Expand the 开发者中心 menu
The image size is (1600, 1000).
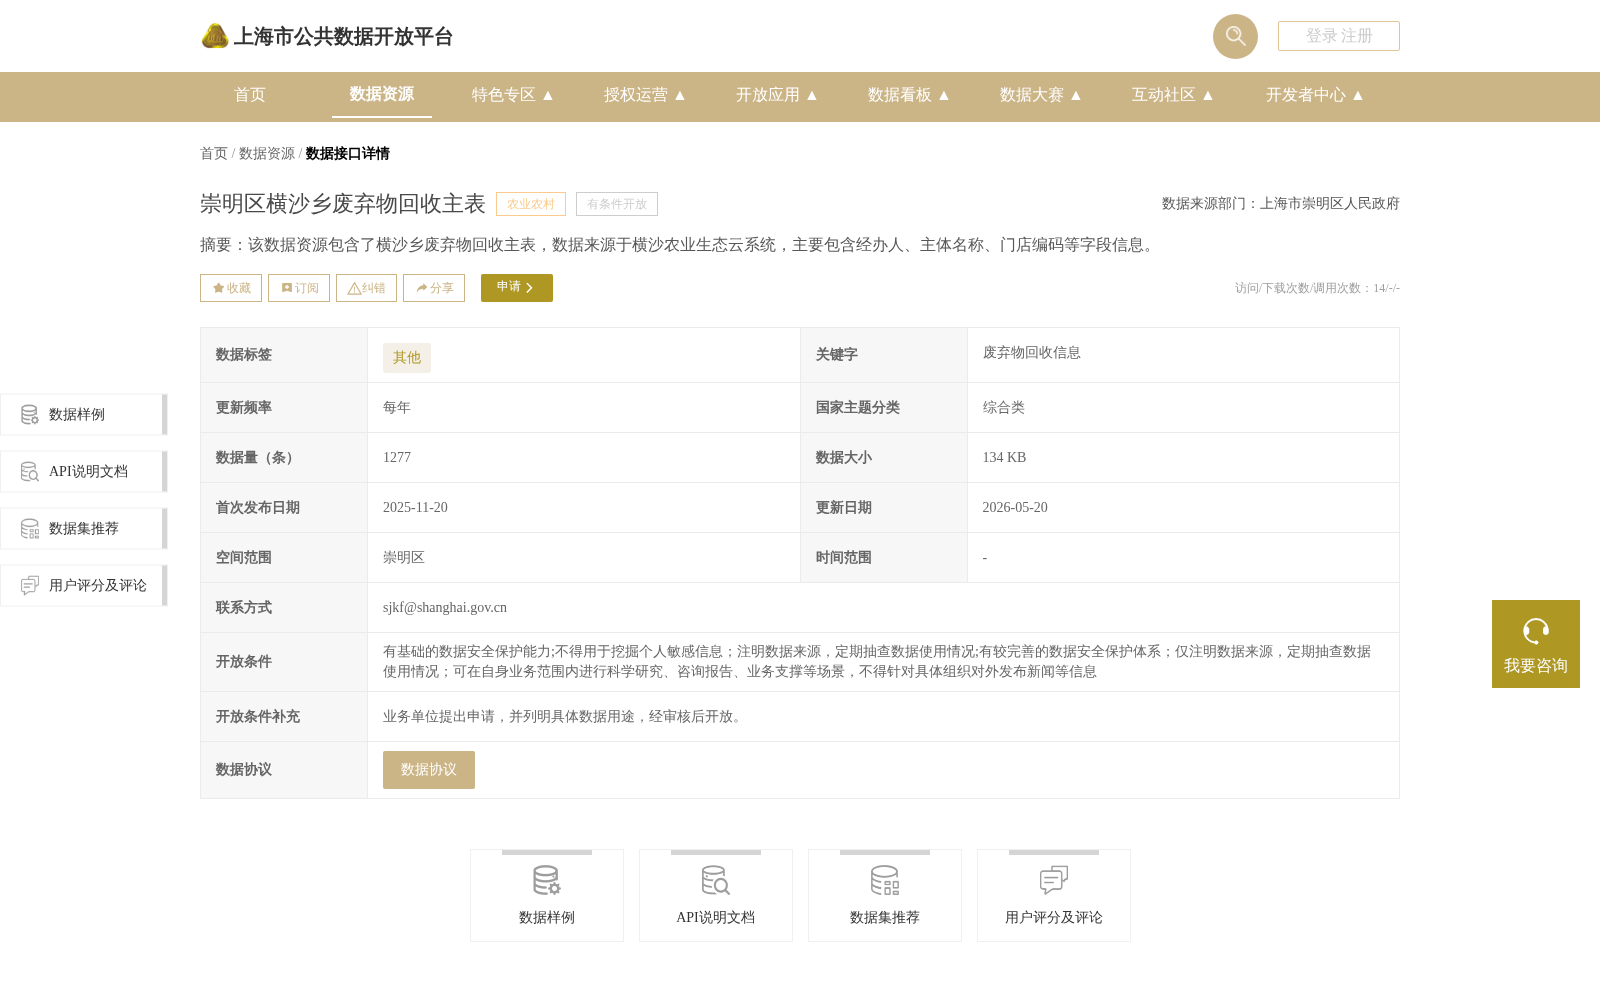pos(1315,95)
